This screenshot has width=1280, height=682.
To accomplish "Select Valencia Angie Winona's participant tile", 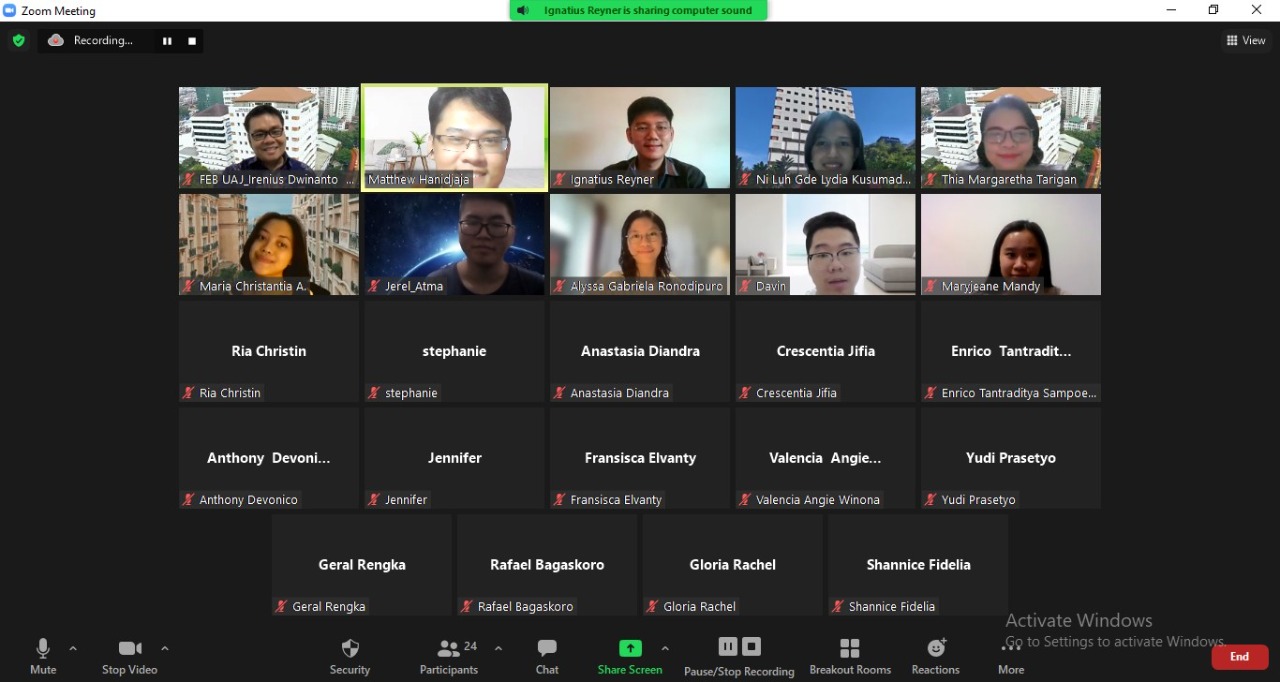I will point(826,459).
